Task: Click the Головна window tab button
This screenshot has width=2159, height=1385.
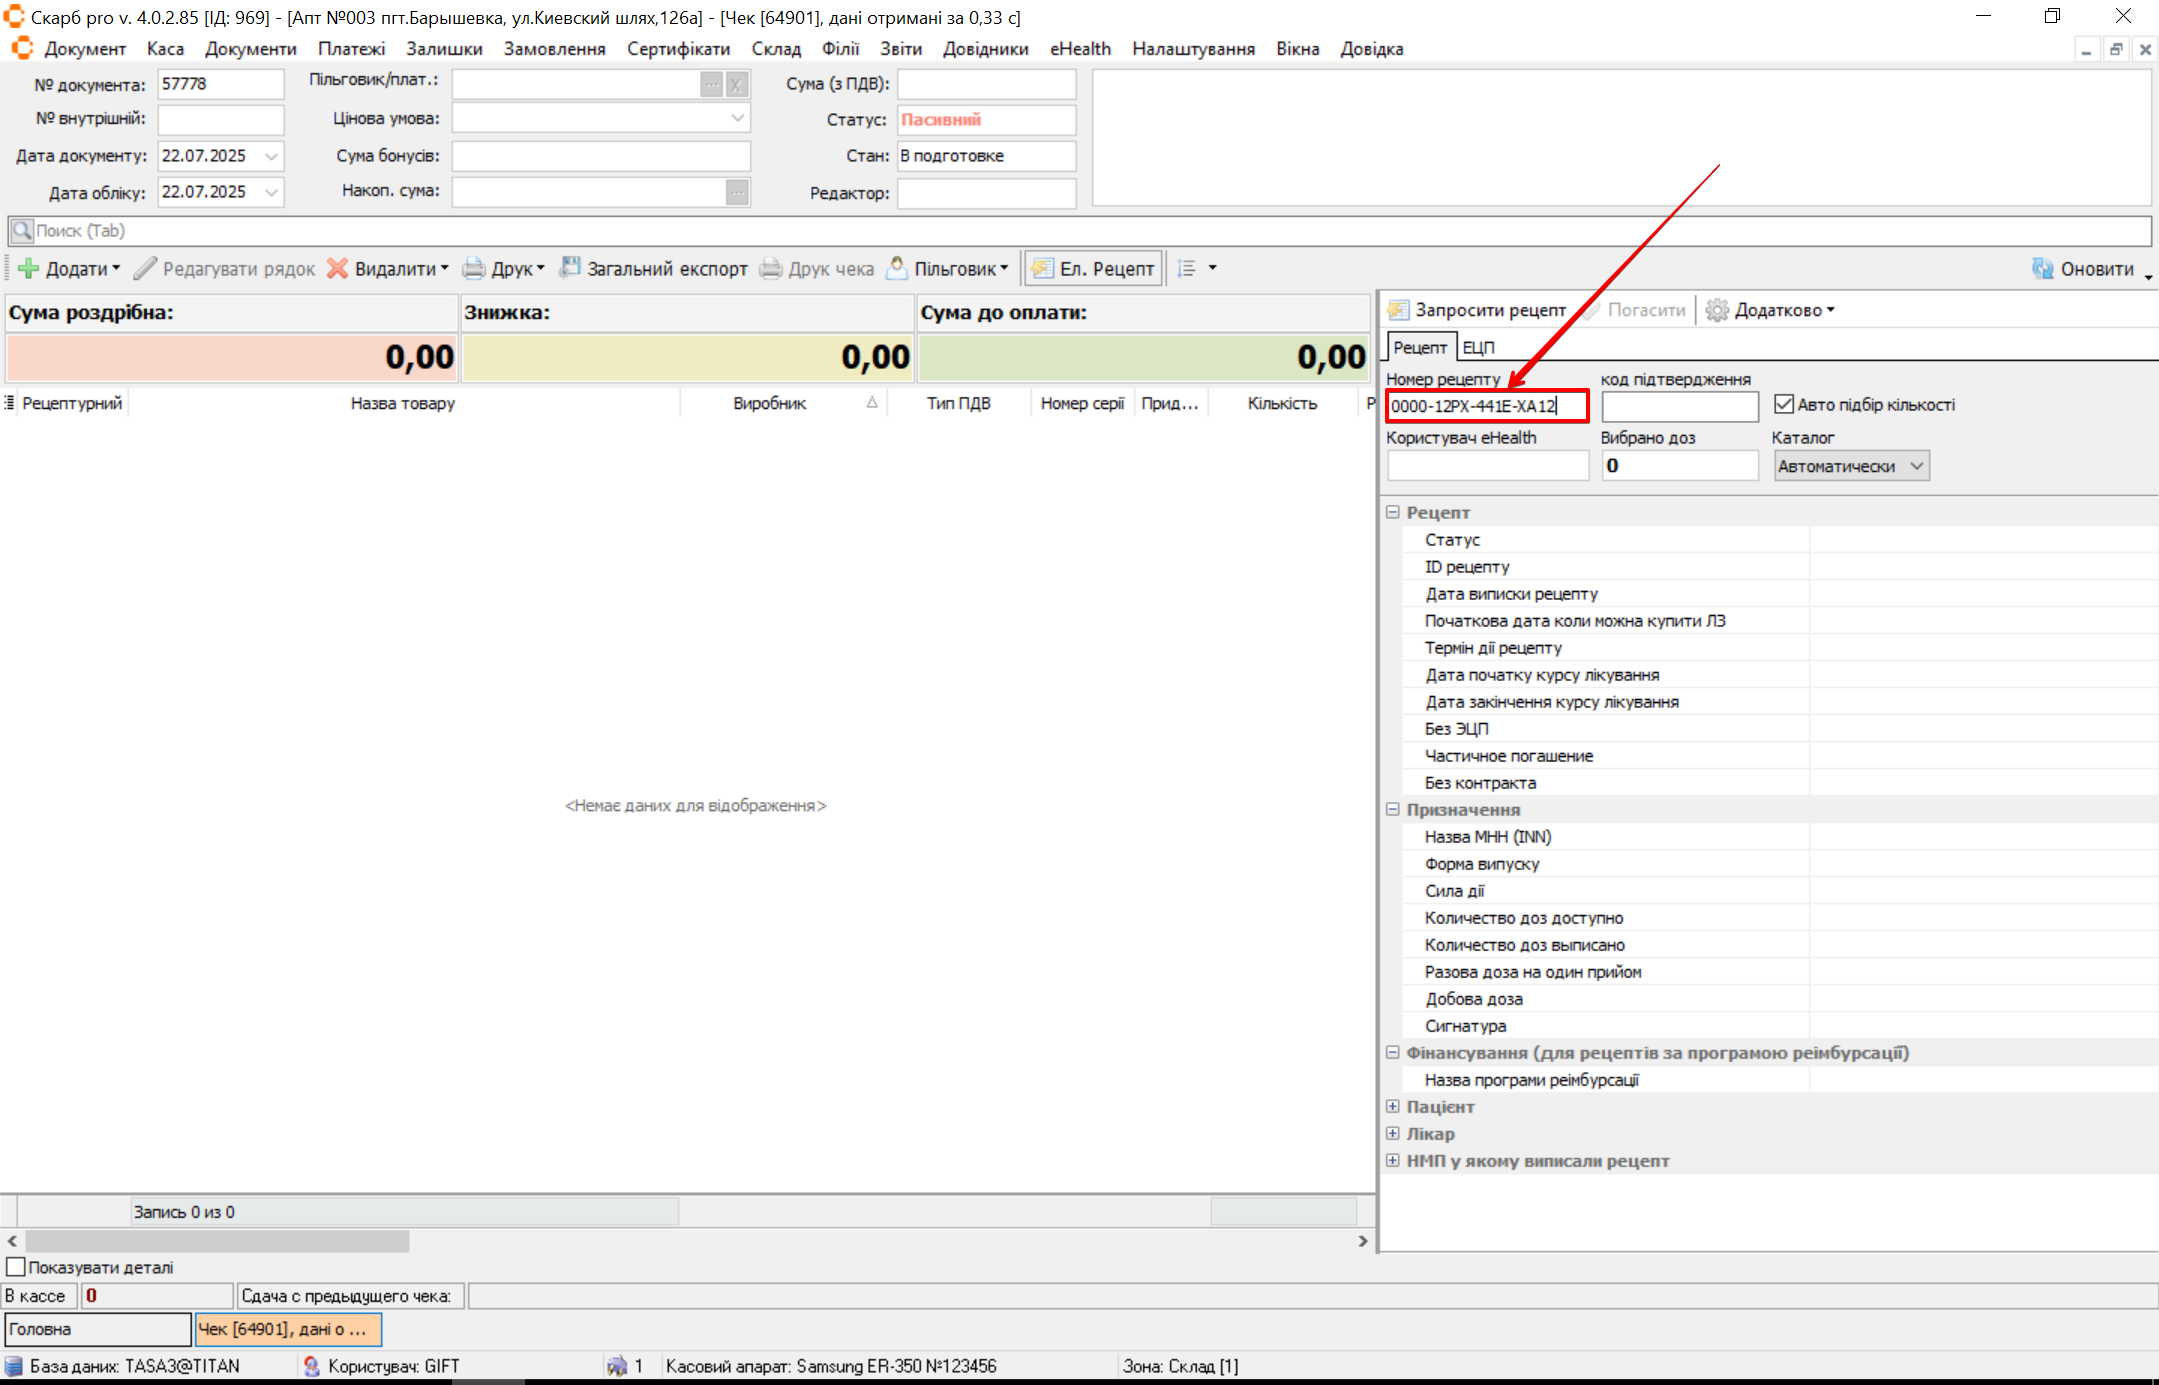Action: point(97,1329)
